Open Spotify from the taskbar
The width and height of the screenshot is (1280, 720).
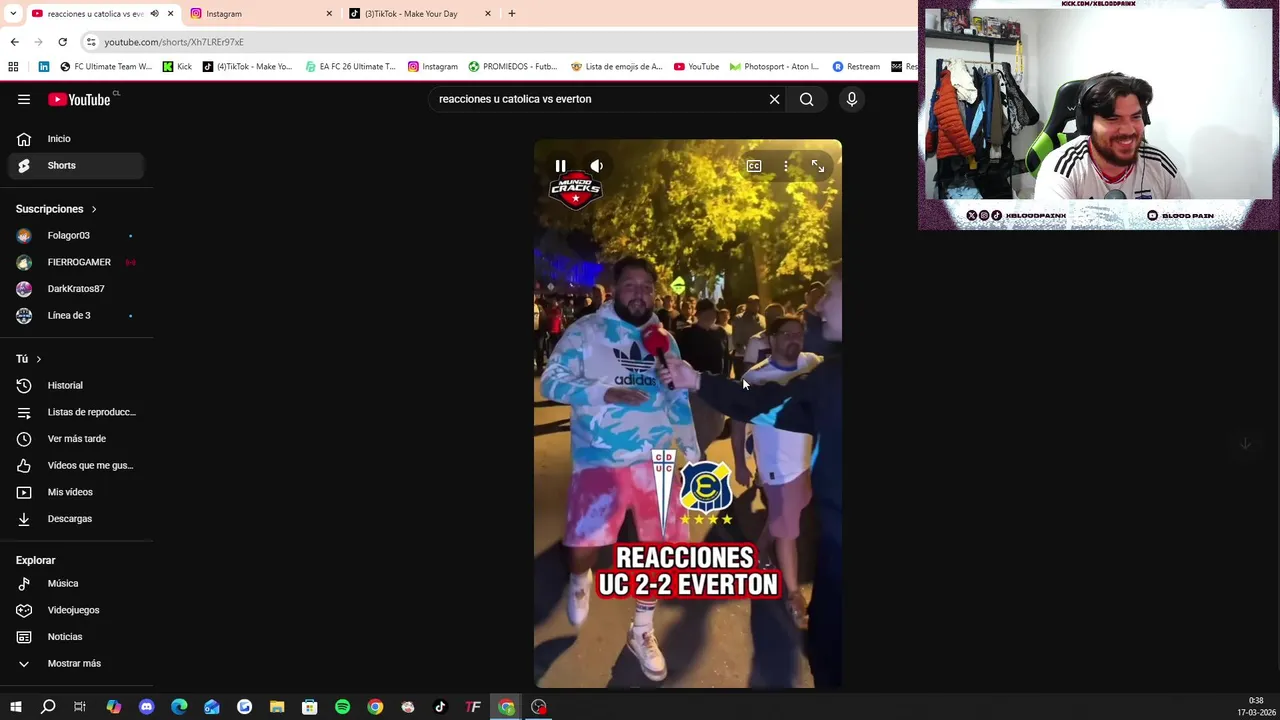[x=342, y=707]
